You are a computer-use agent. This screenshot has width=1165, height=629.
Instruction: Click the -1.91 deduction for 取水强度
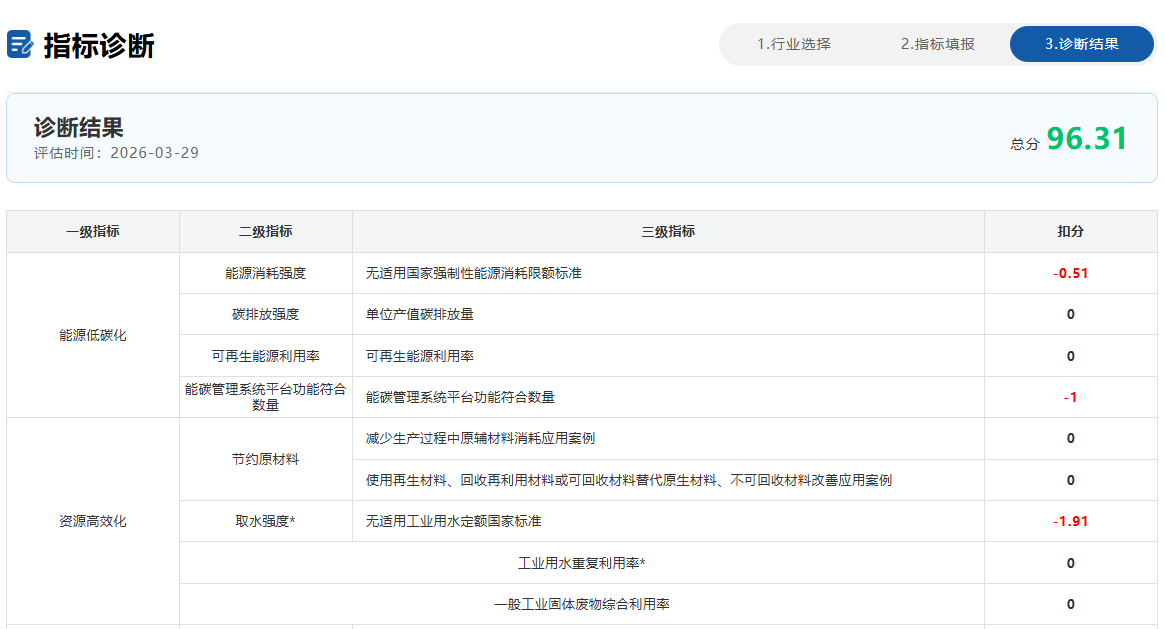pos(1070,521)
